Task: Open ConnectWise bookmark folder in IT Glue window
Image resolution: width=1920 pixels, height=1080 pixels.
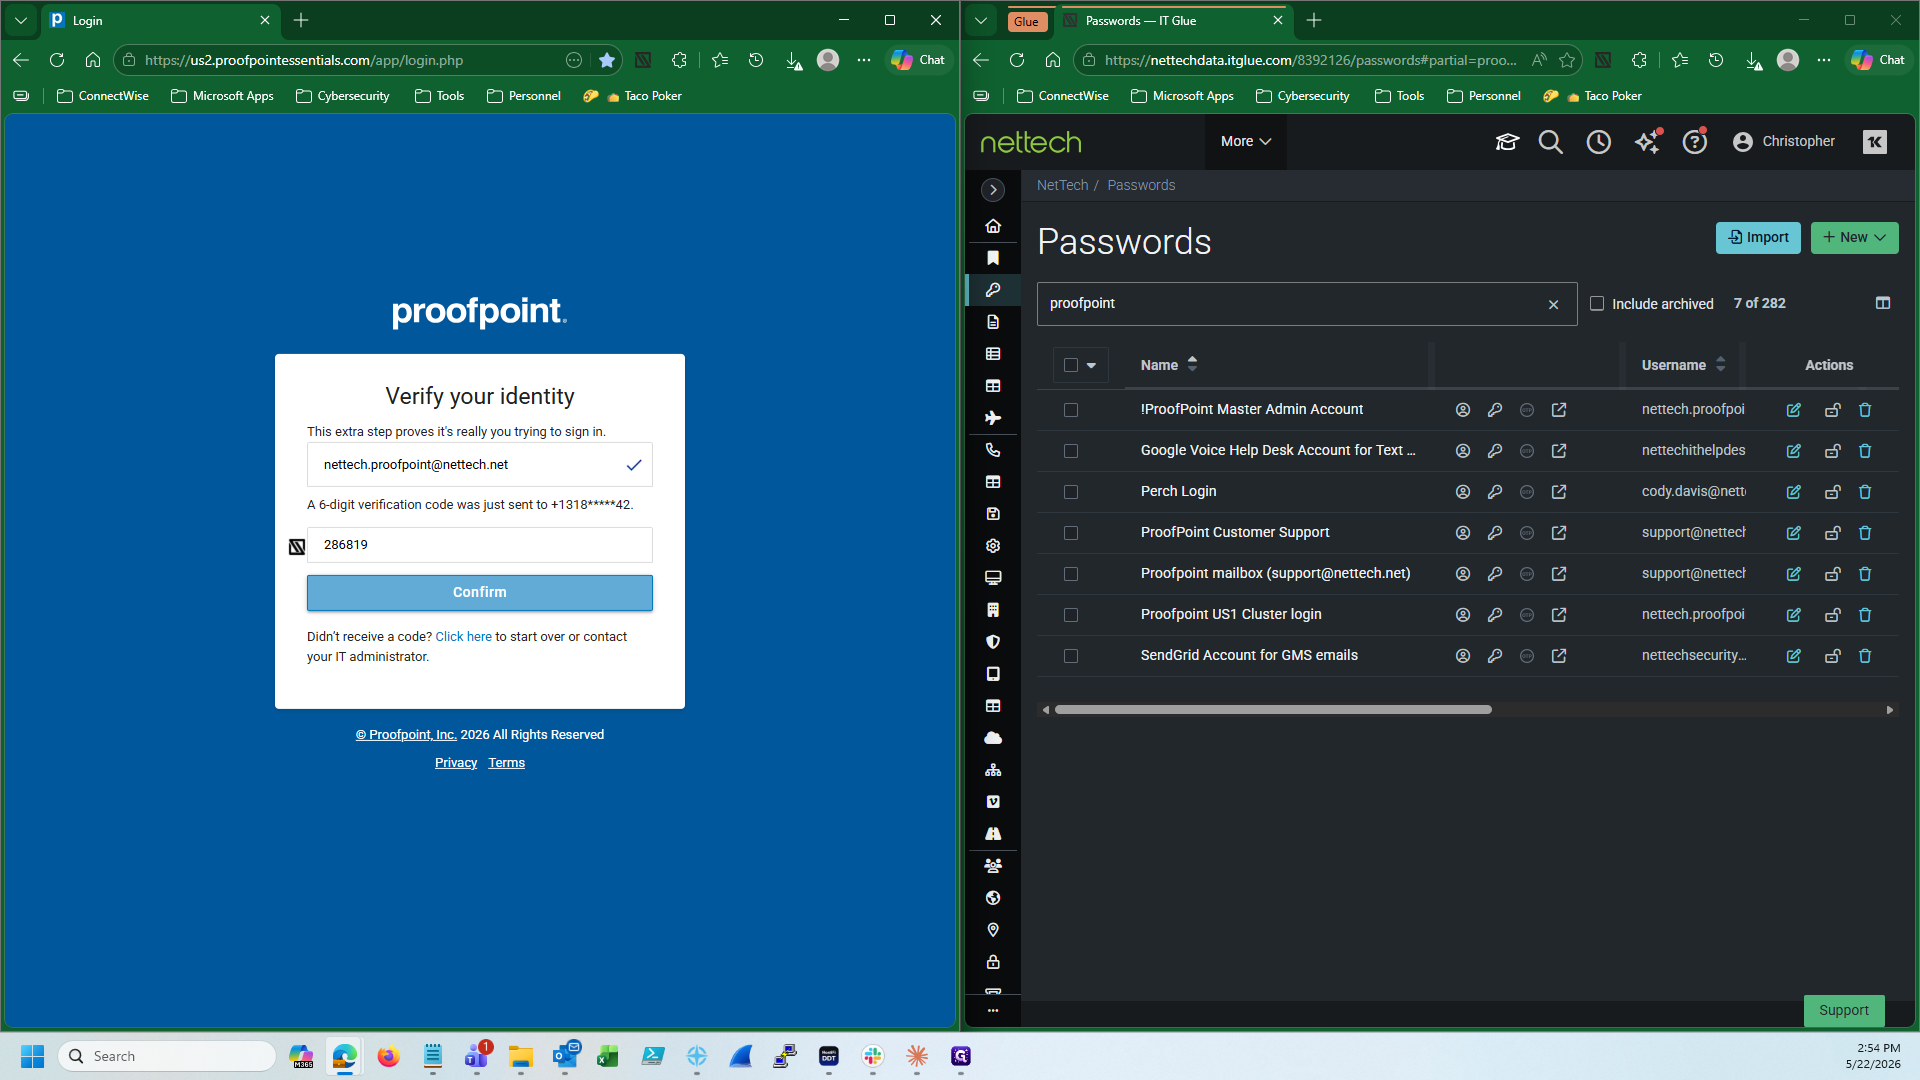Action: pyautogui.click(x=1063, y=96)
